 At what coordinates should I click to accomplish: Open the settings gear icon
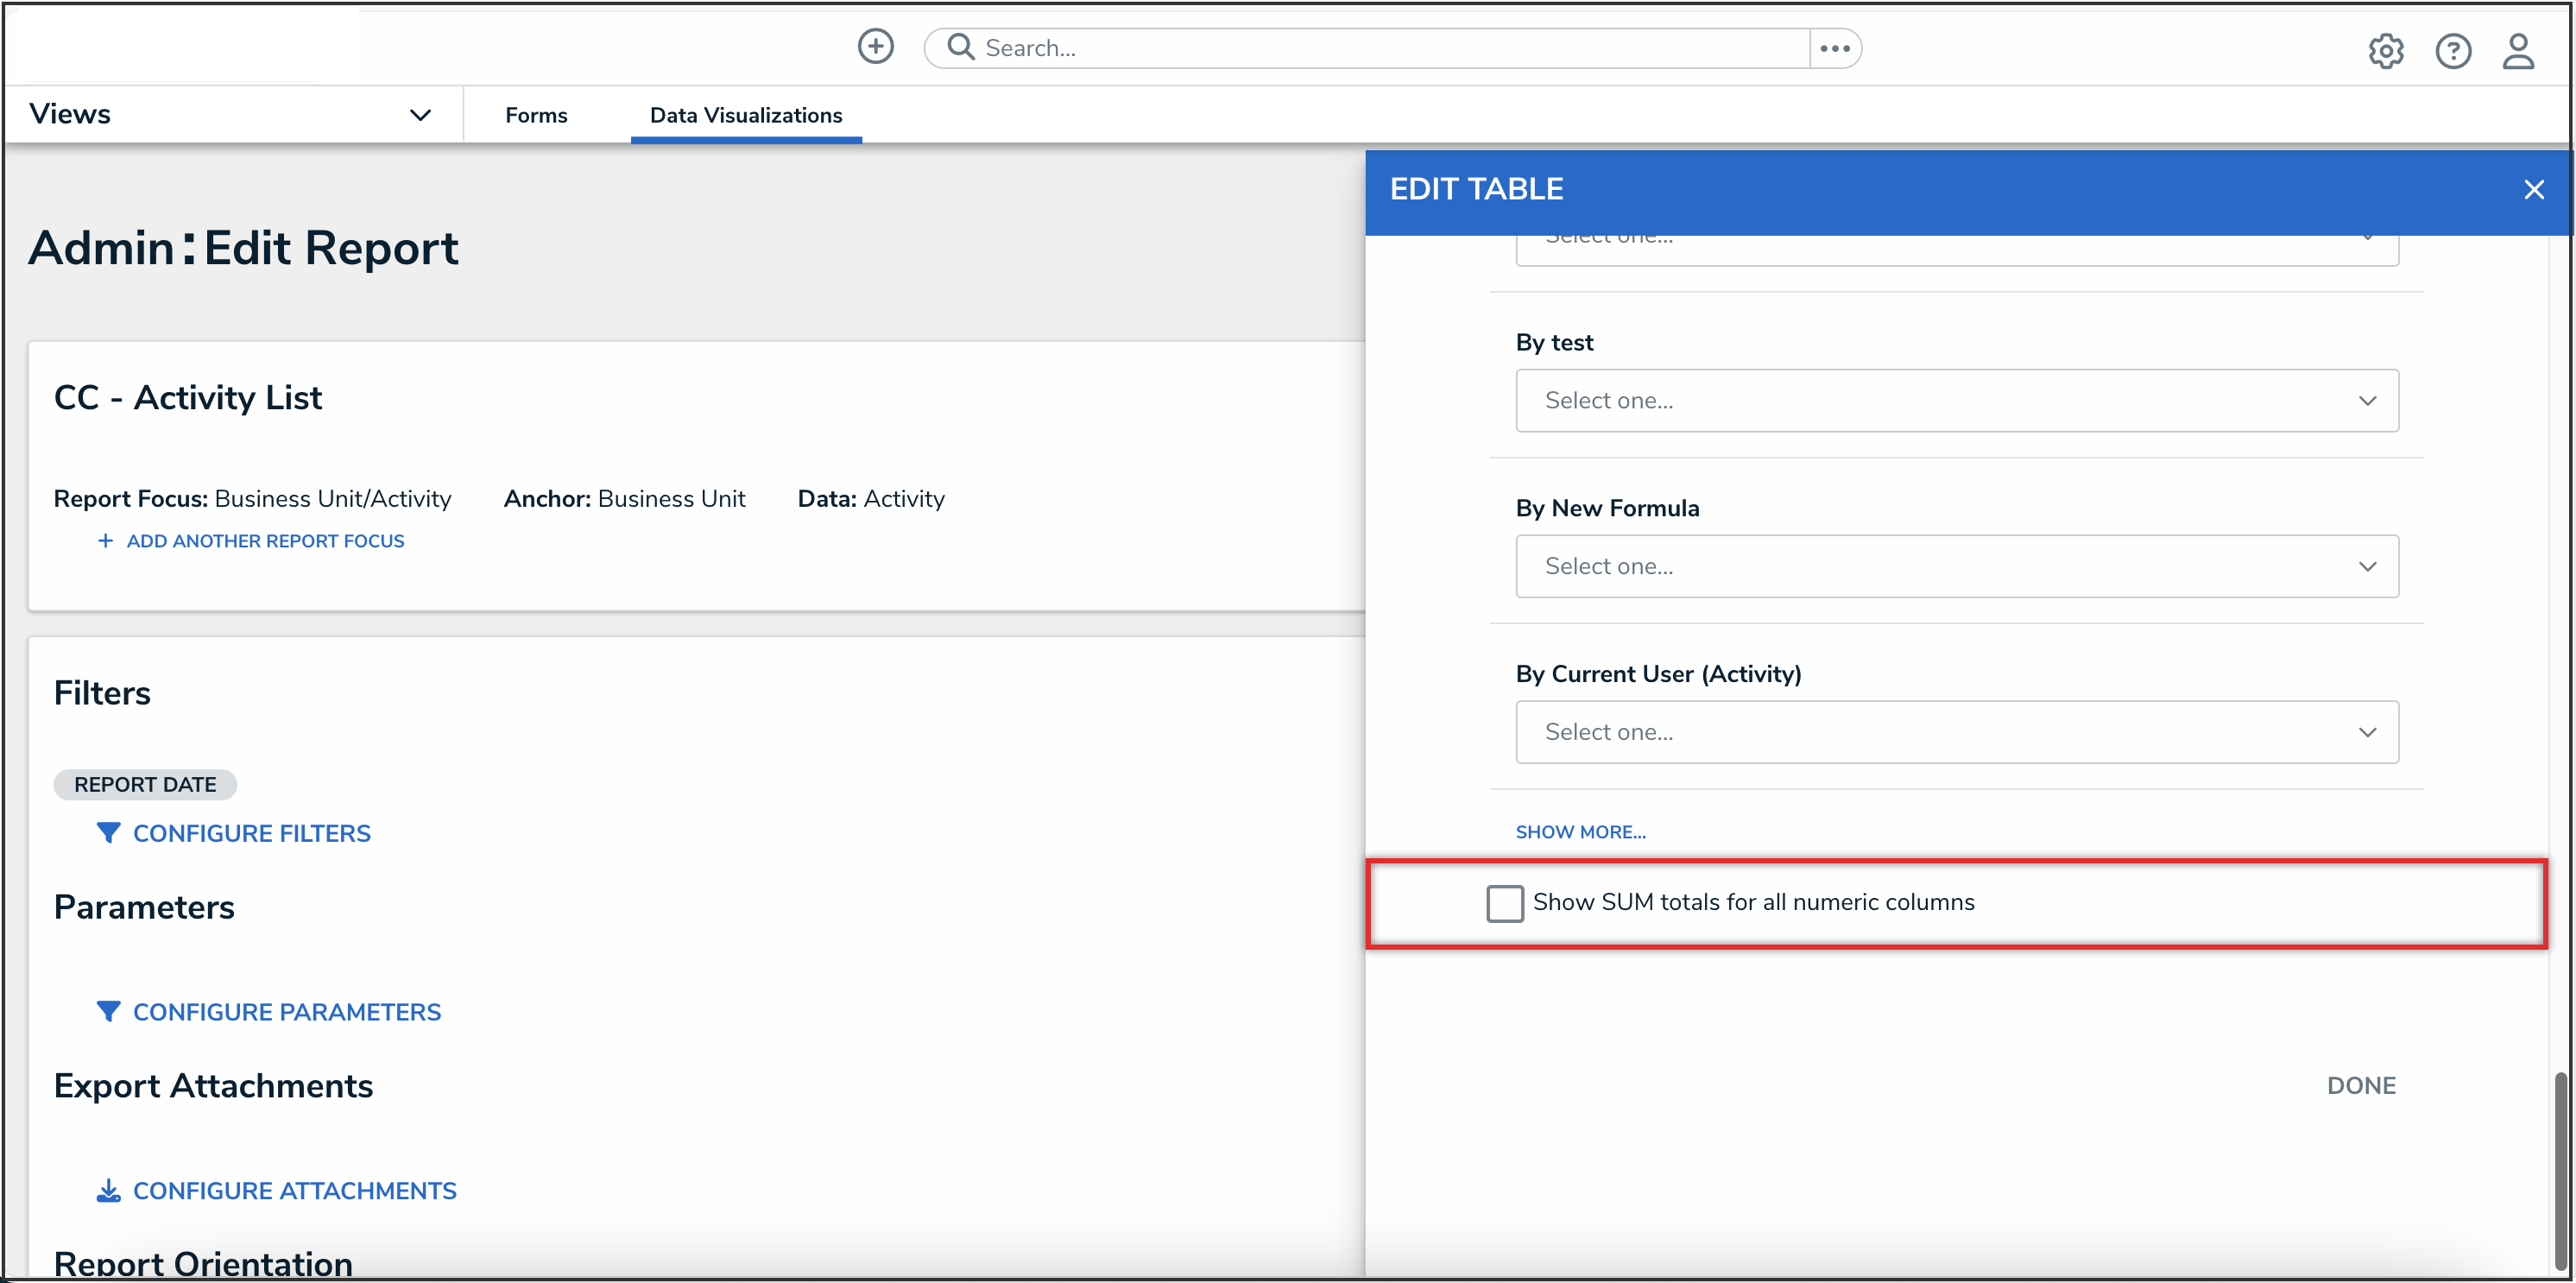click(2385, 50)
